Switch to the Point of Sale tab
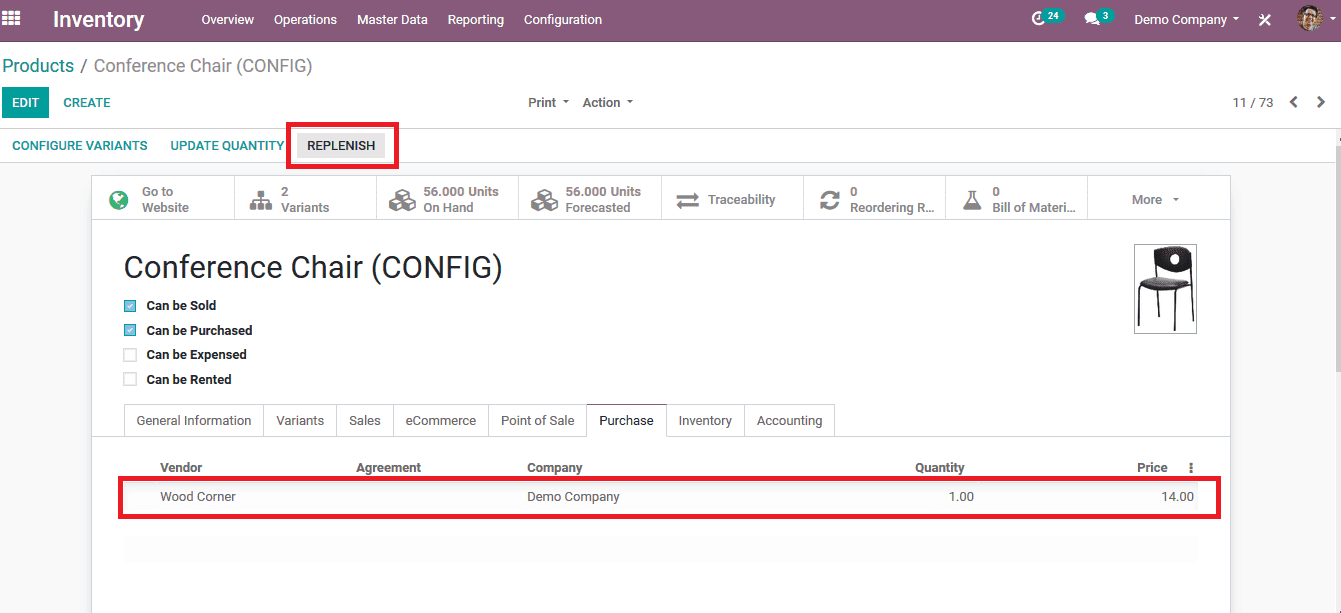The image size is (1341, 613). point(538,421)
